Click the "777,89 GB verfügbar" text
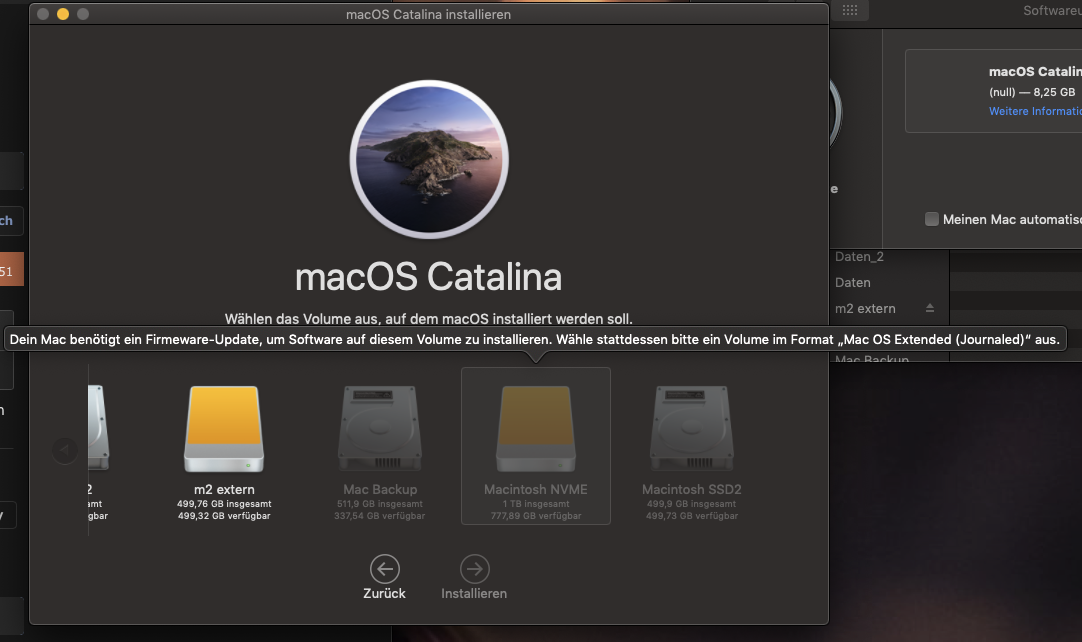1082x642 pixels. [535, 516]
